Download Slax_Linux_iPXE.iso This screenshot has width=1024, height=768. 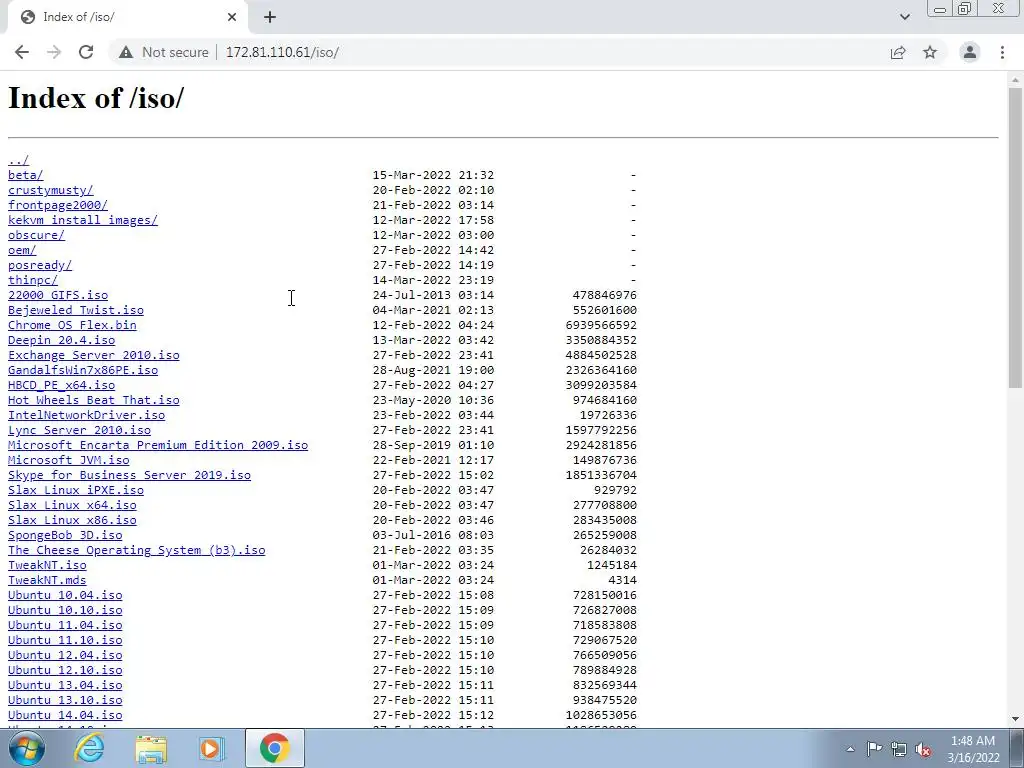pyautogui.click(x=76, y=490)
